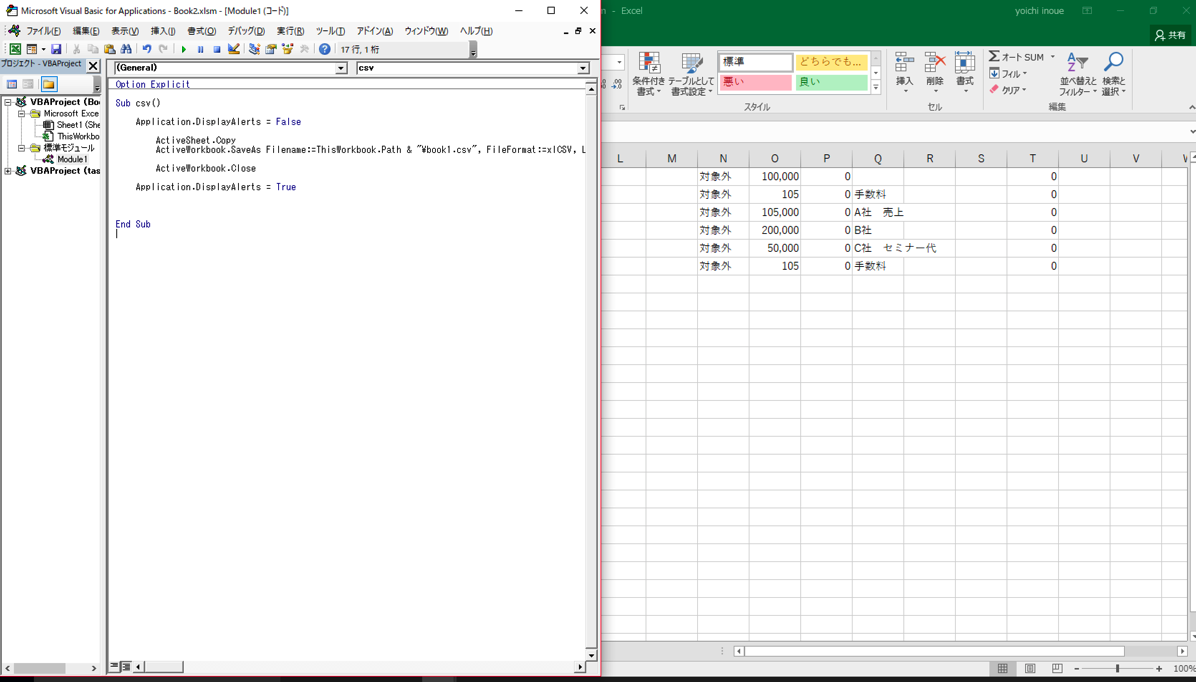The height and width of the screenshot is (682, 1196).
Task: Open the ツール(T) menu
Action: coord(330,31)
